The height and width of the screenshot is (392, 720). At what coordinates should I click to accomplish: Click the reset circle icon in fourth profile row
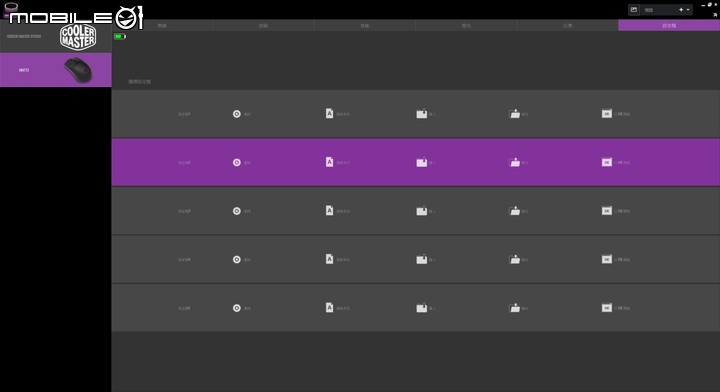(236, 259)
